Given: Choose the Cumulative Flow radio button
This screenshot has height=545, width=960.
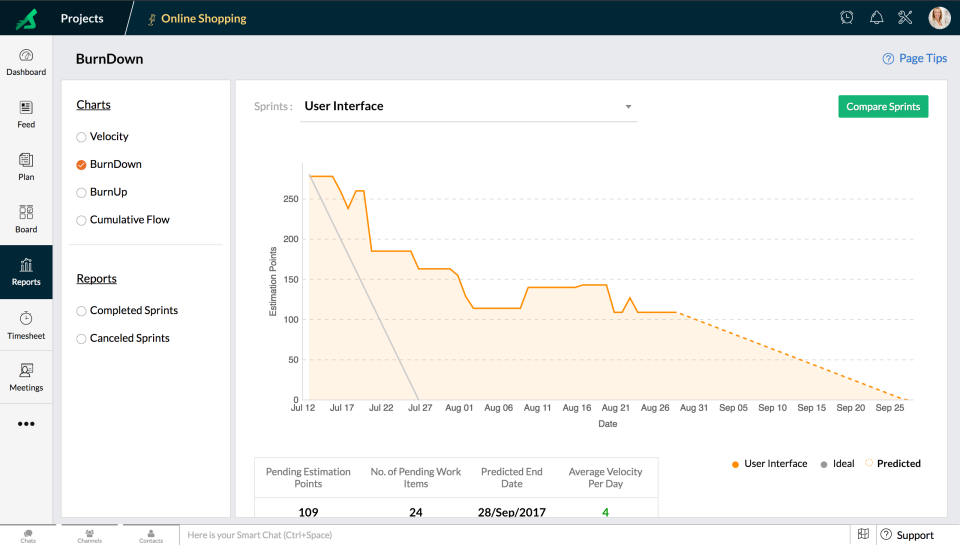Looking at the screenshot, I should pos(82,220).
